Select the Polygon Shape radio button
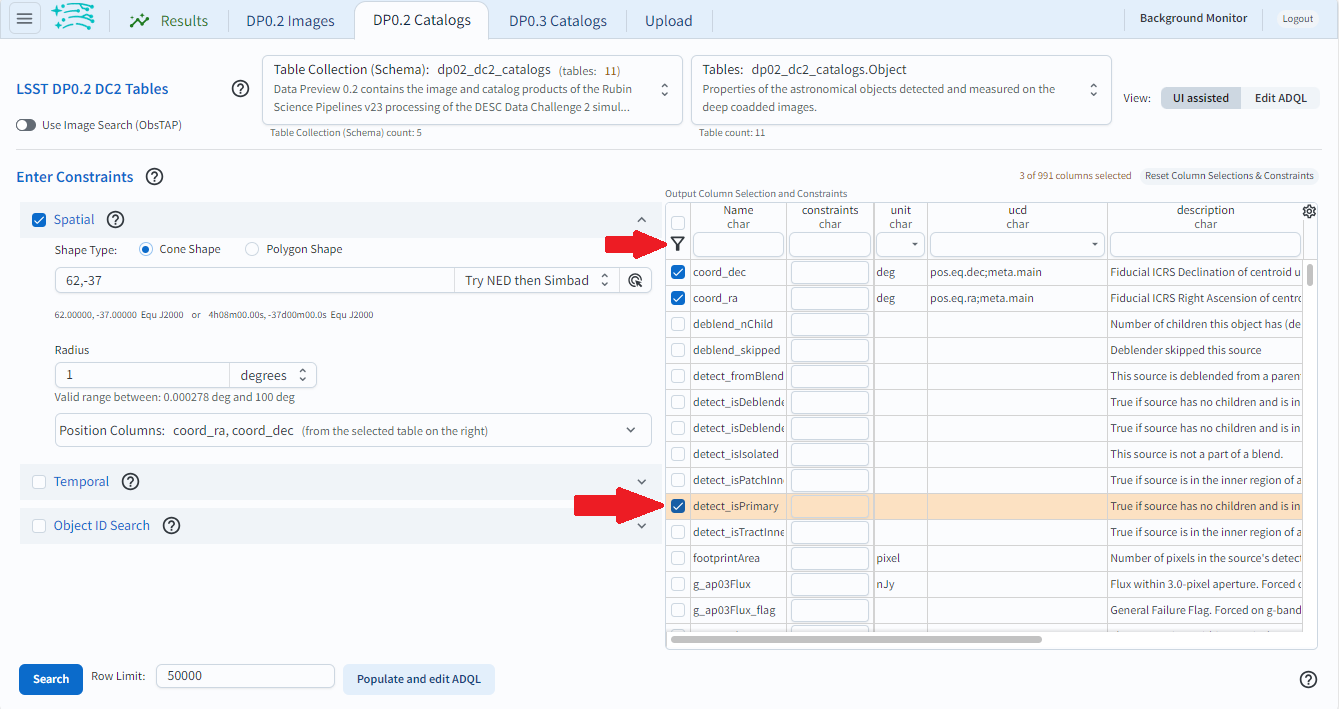 click(251, 248)
